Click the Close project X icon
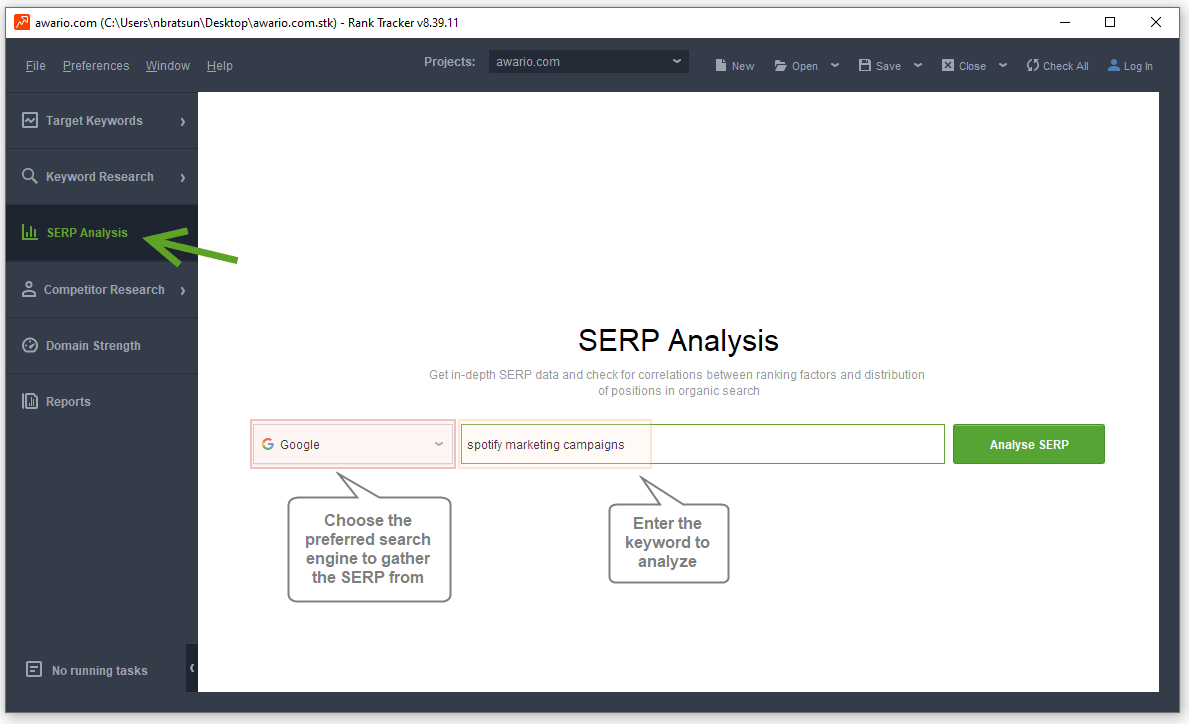 (x=948, y=65)
